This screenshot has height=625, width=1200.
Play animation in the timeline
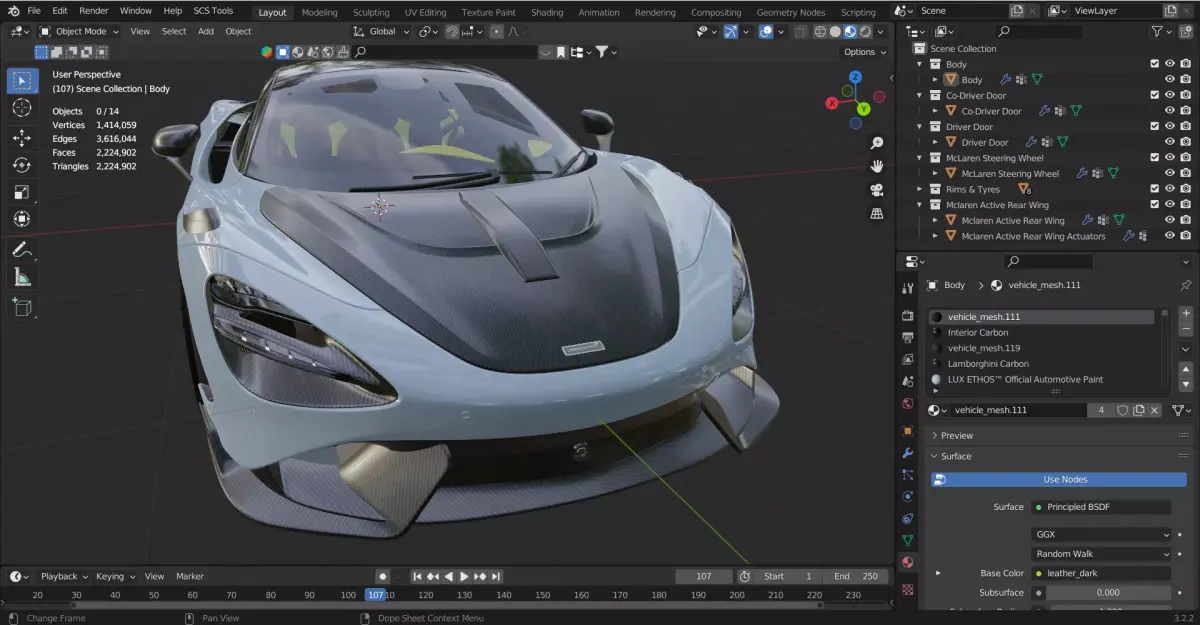click(x=464, y=576)
